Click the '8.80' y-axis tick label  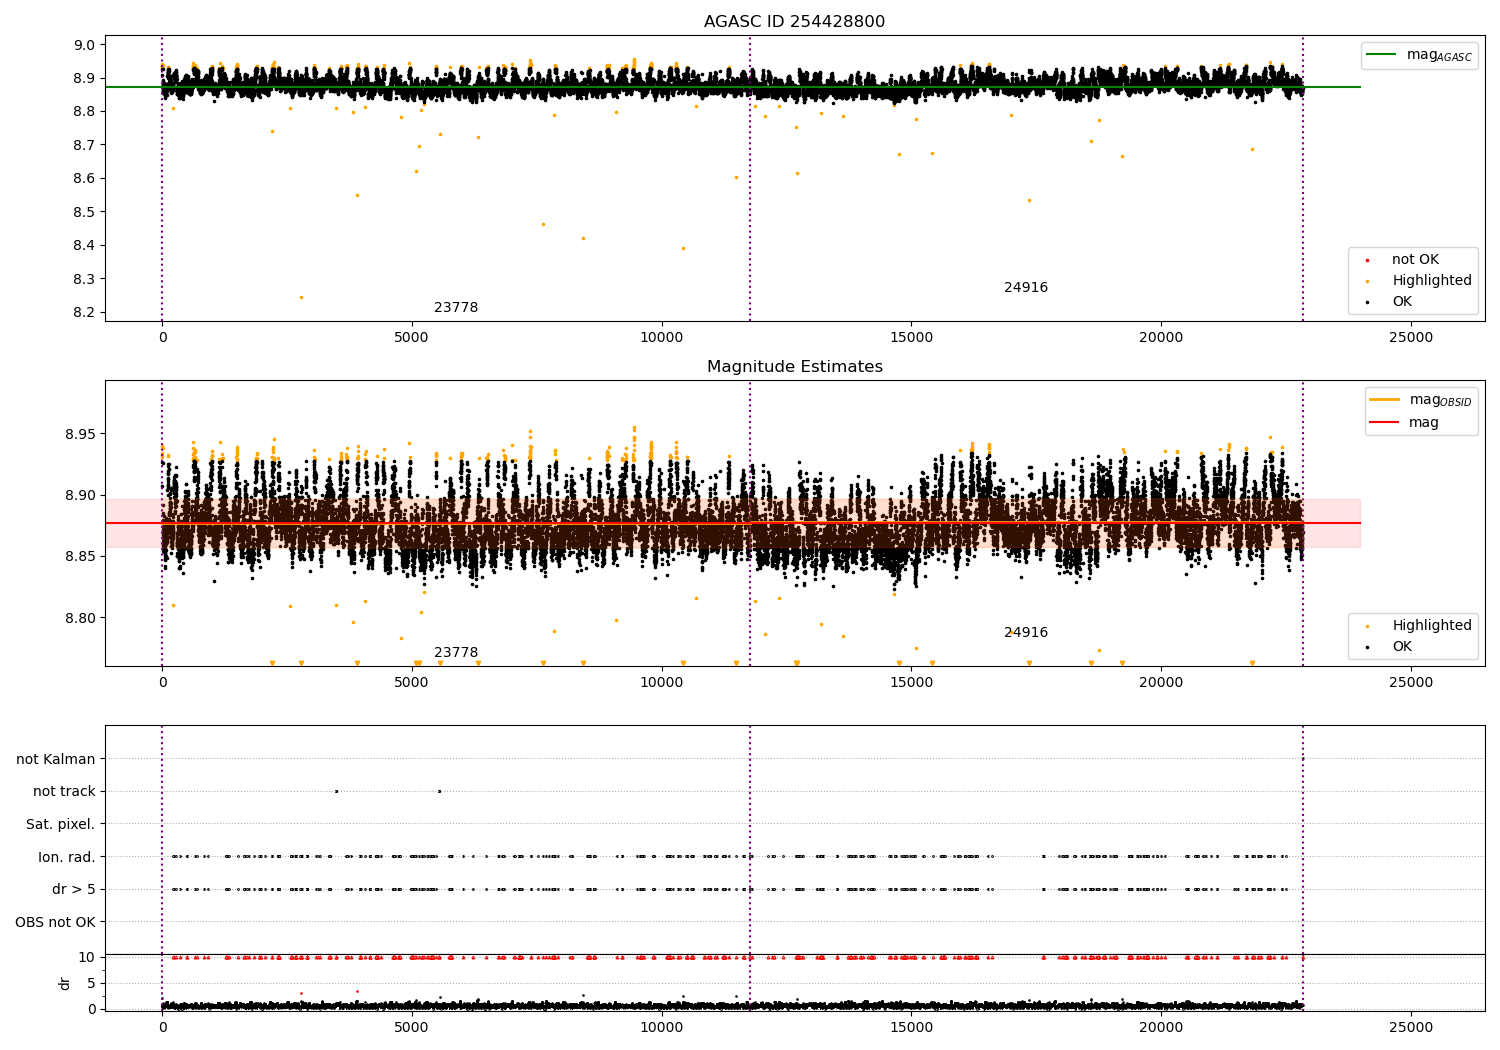(x=80, y=618)
